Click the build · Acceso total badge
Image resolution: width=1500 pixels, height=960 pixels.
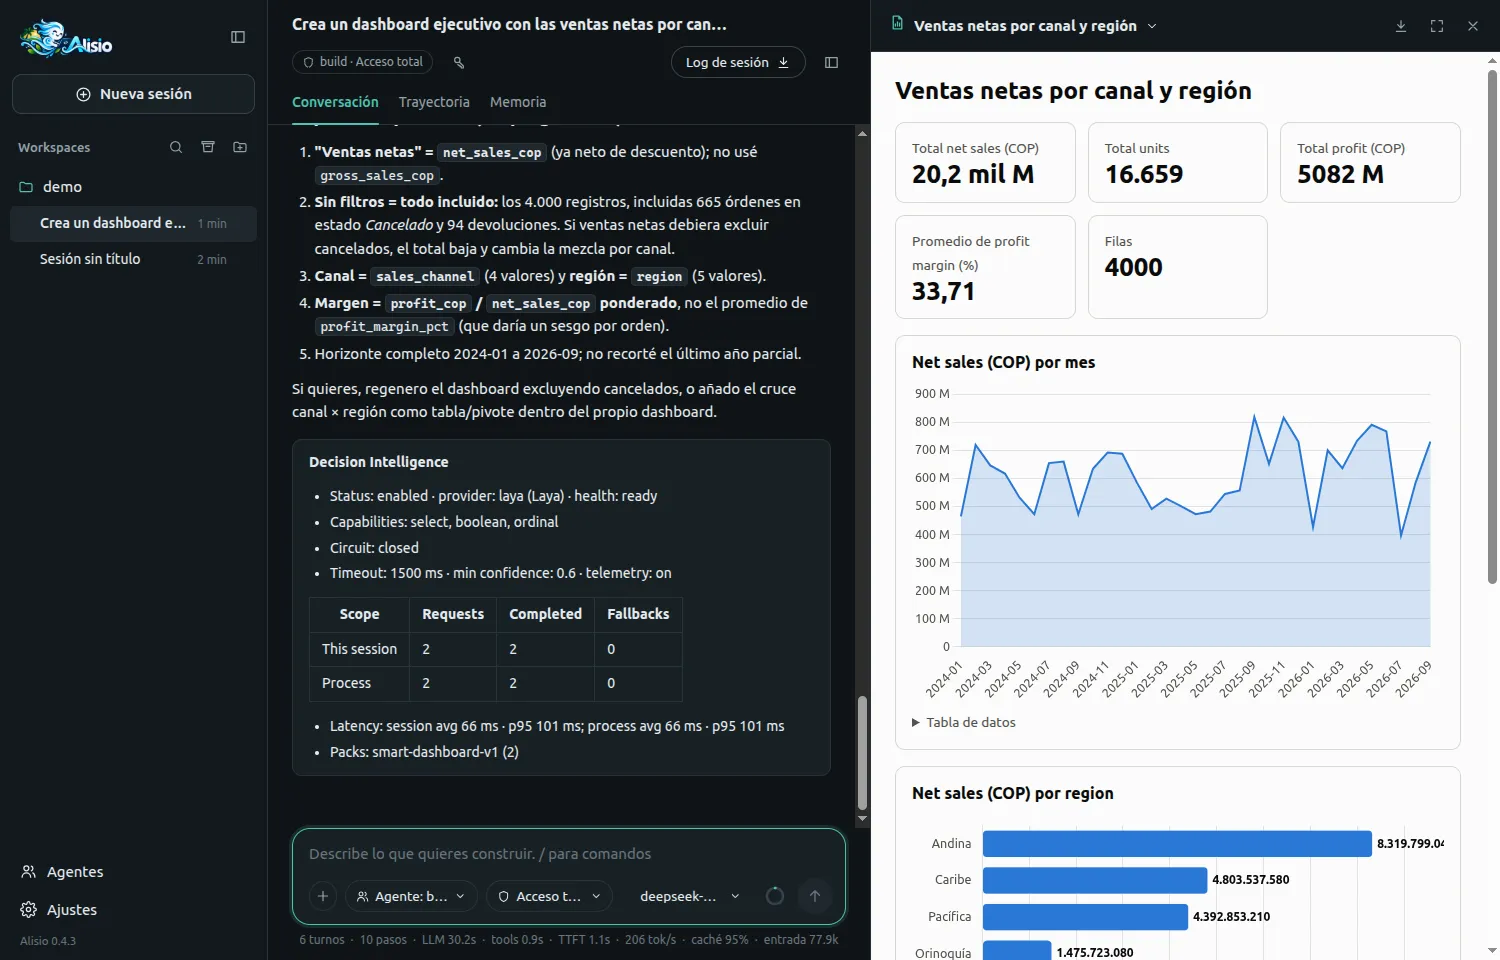362,62
